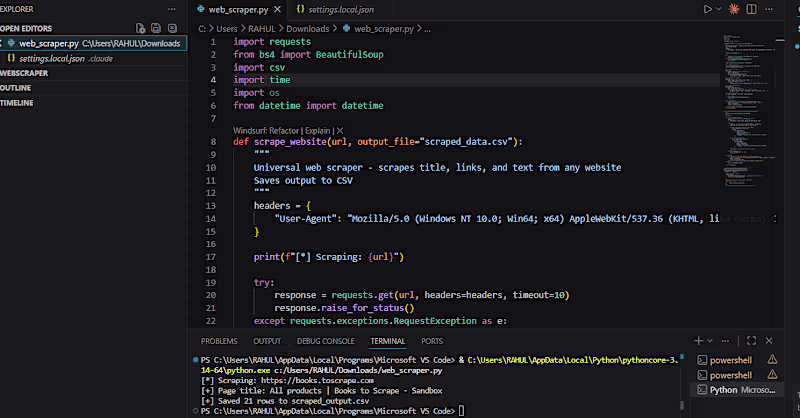Viewport: 800px width, 418px height.
Task: Open the DEBUG CONSOLE panel tab
Action: 326,341
